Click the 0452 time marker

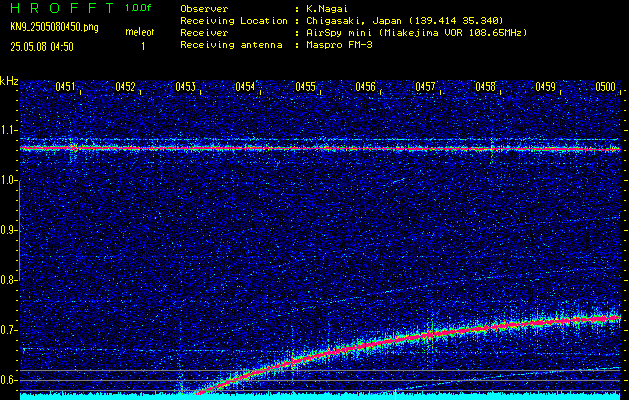(125, 87)
